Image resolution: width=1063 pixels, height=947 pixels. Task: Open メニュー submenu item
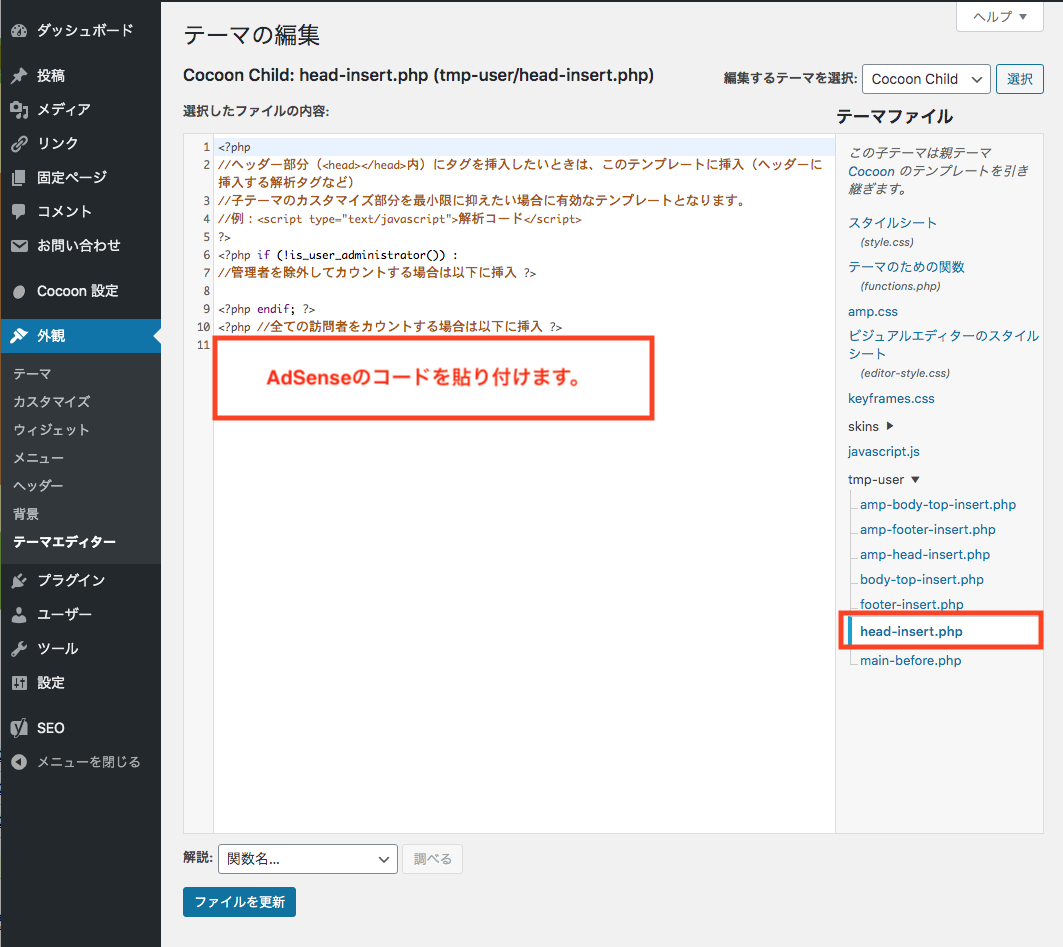pos(39,458)
